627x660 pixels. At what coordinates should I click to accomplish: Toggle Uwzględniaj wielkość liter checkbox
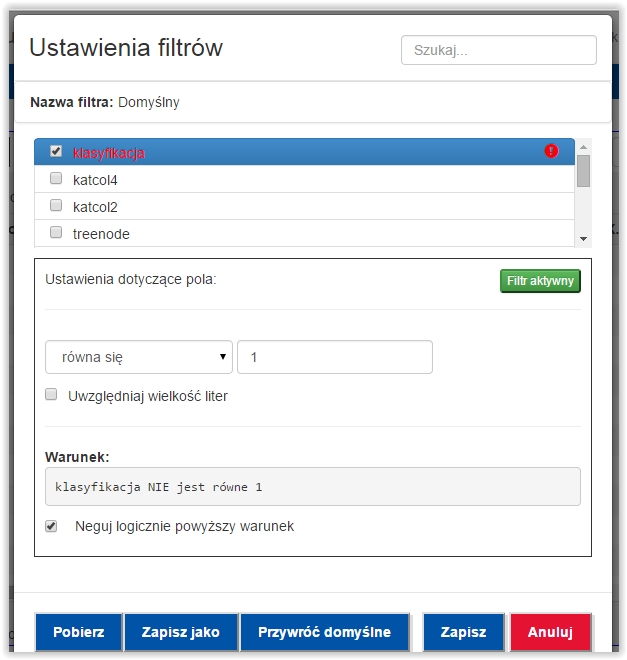coord(51,394)
